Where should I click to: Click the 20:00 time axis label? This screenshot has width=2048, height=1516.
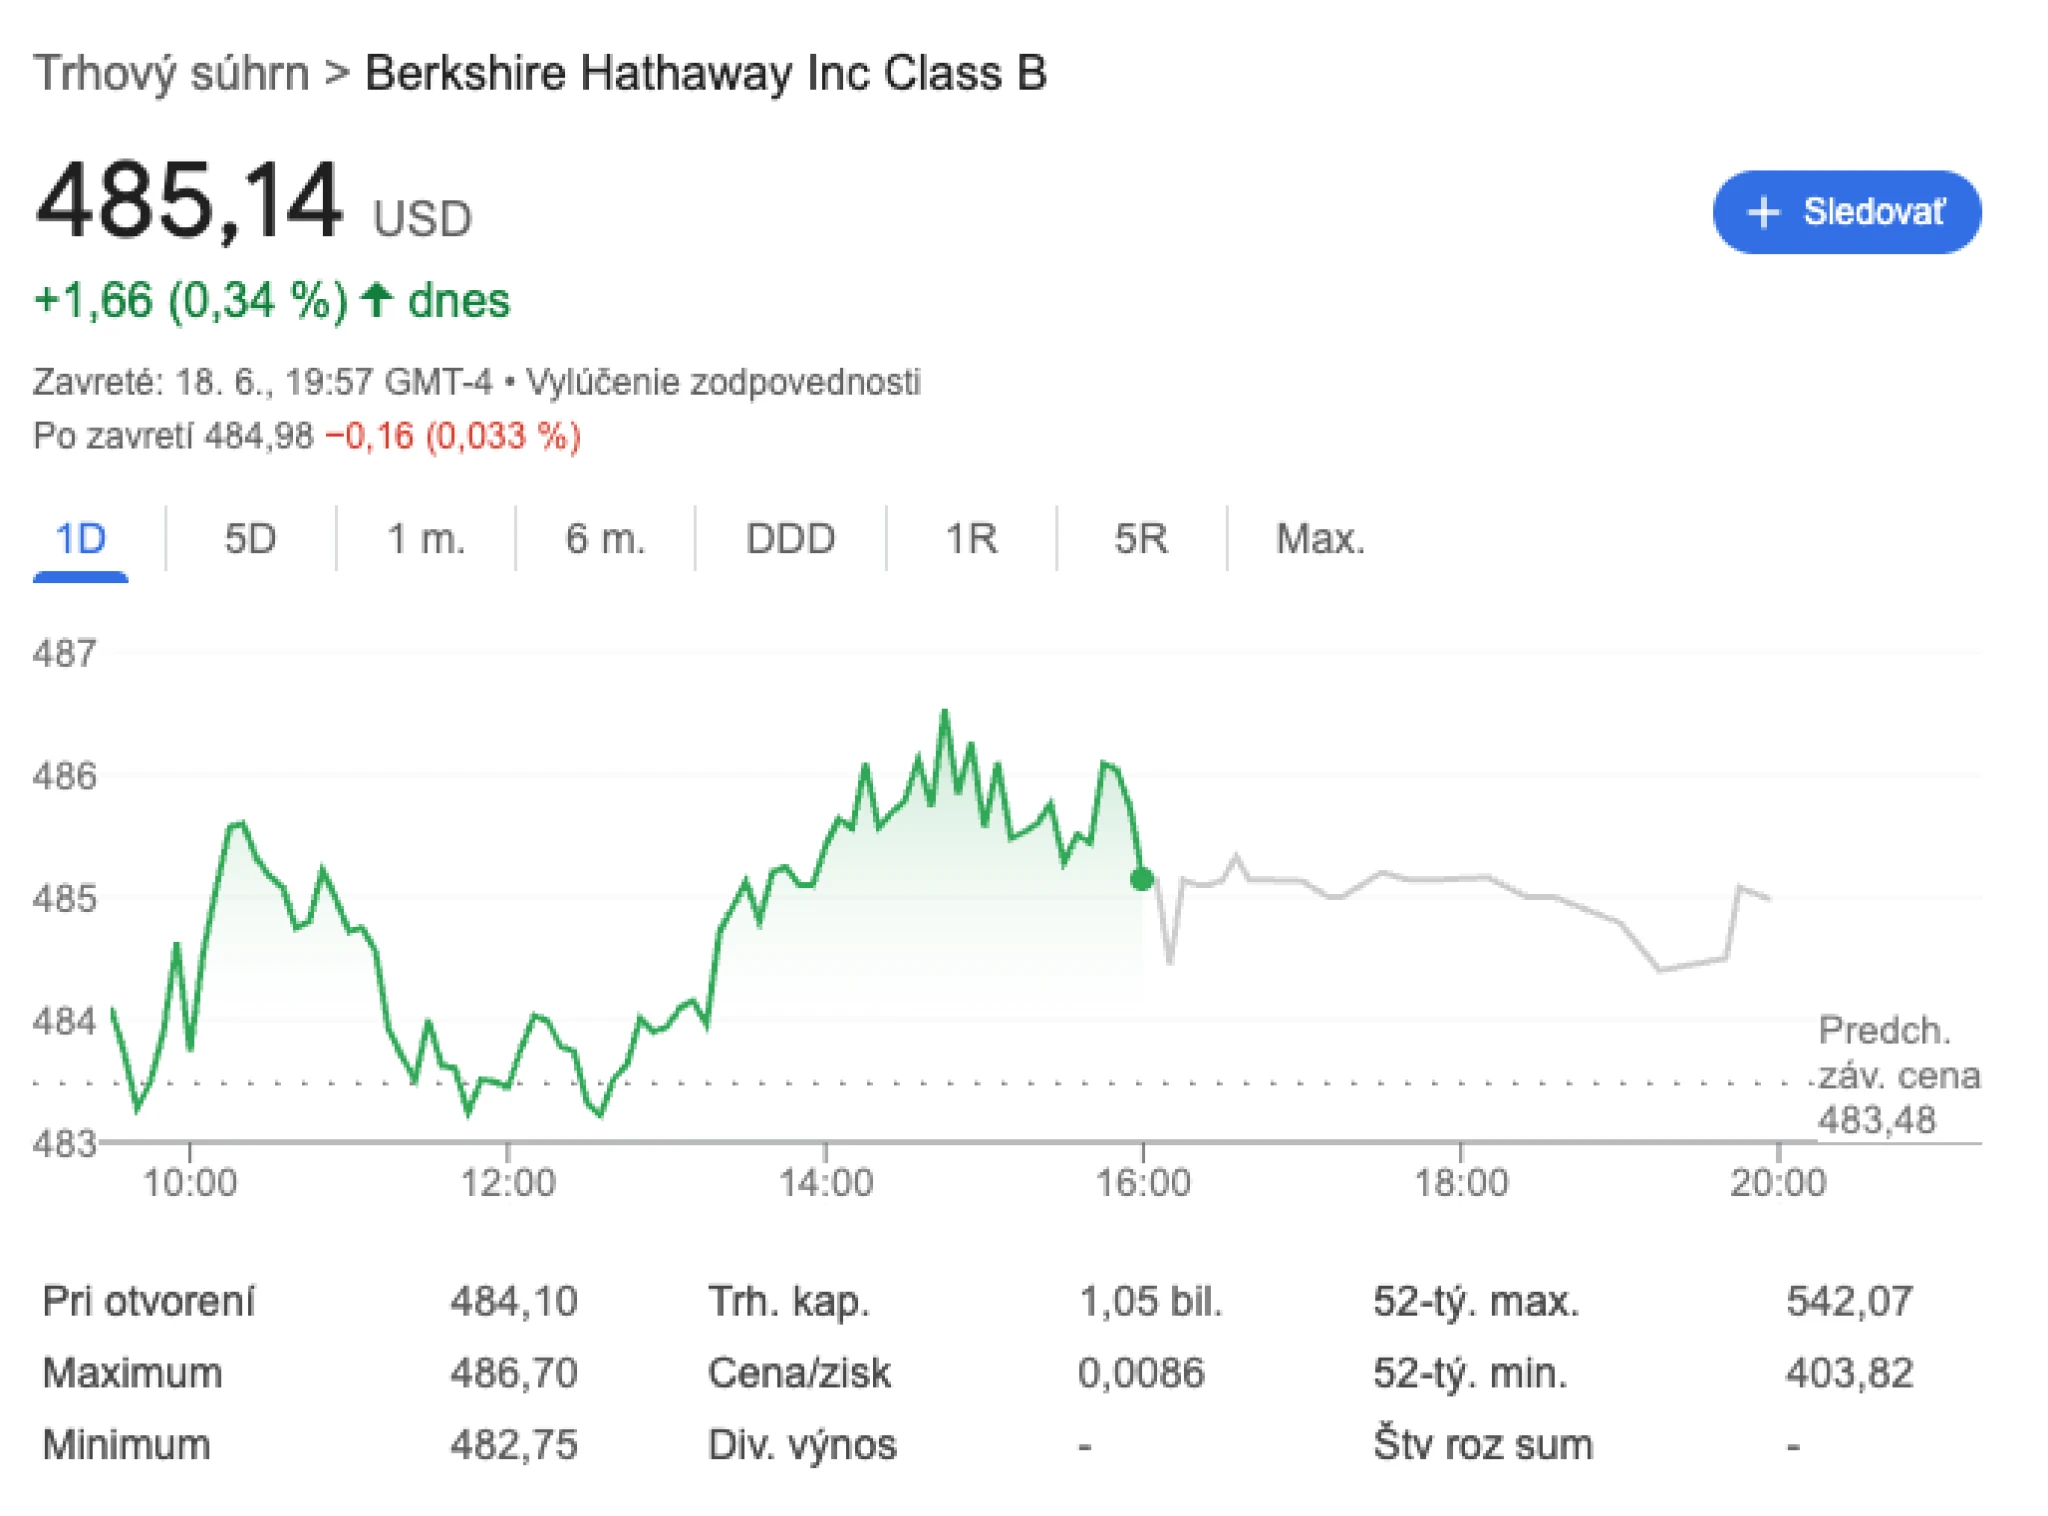1778,1183
